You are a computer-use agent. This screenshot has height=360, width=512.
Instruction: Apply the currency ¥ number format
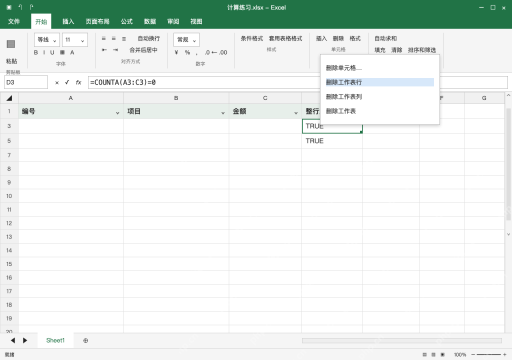176,52
